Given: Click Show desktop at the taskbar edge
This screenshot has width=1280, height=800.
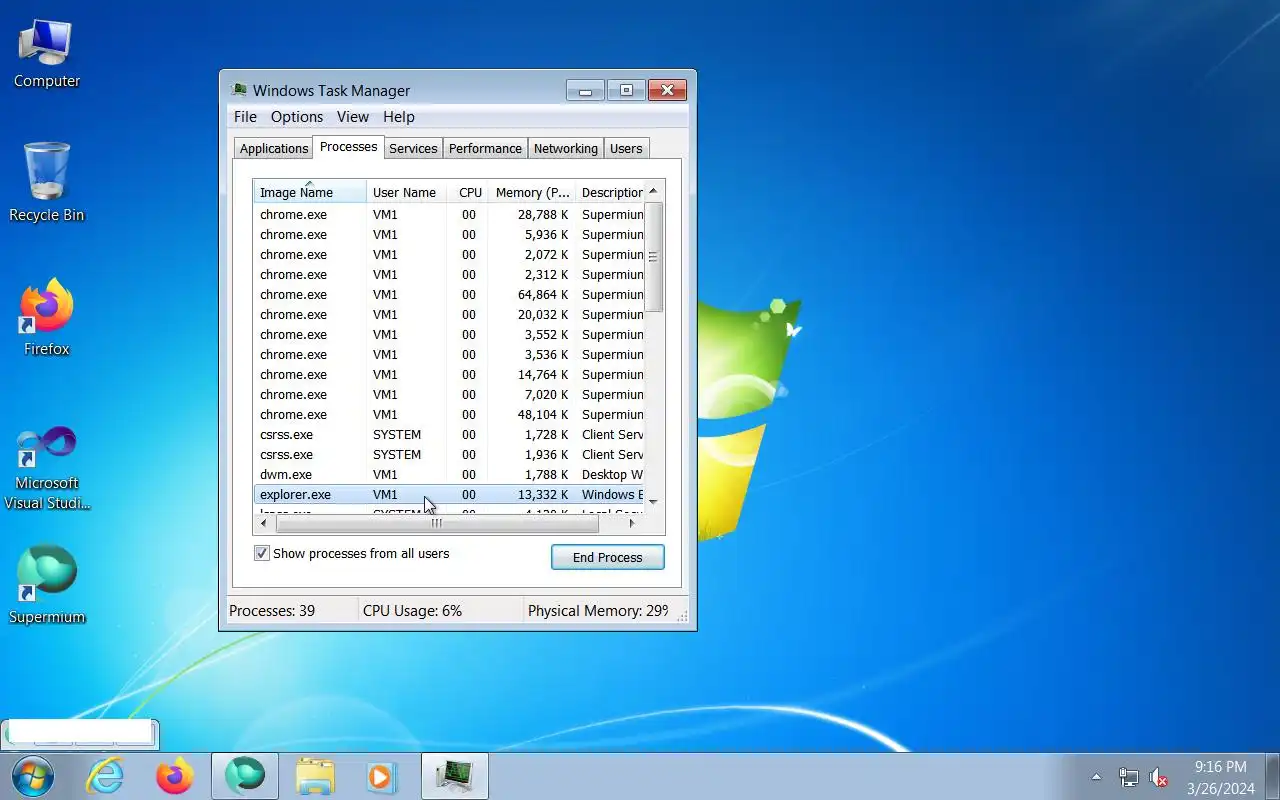Looking at the screenshot, I should click(x=1272, y=776).
